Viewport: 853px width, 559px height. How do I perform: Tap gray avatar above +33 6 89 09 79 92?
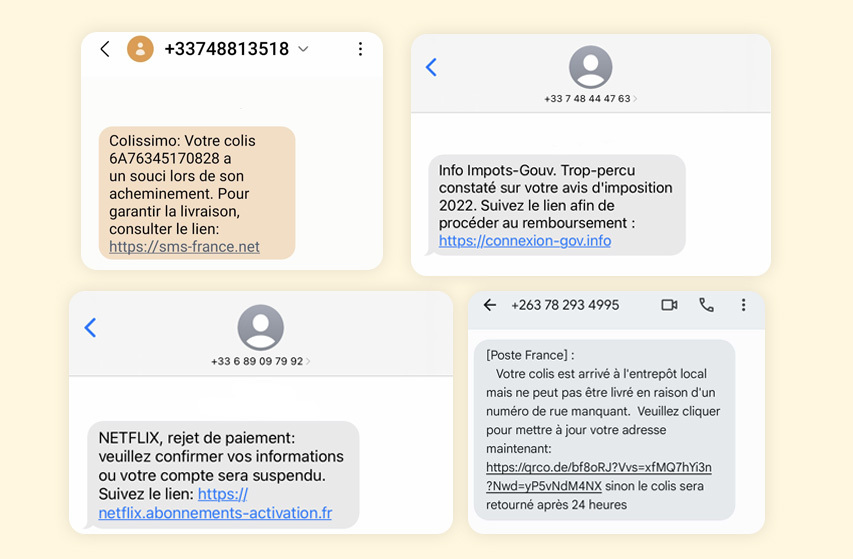click(260, 327)
